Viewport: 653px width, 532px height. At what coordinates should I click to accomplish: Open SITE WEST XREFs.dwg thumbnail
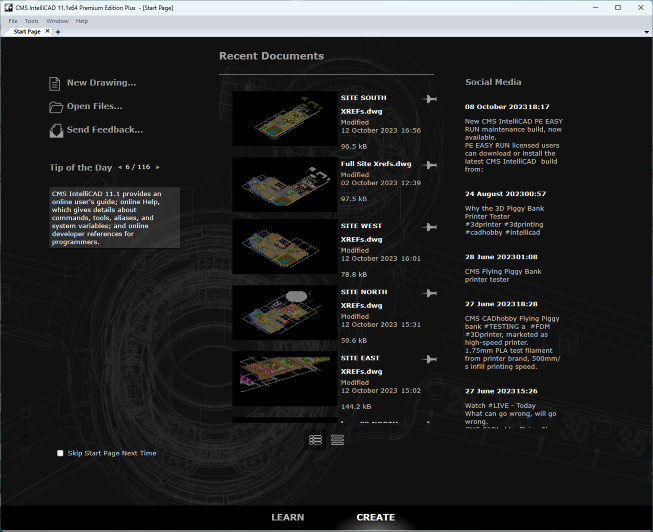click(x=285, y=247)
